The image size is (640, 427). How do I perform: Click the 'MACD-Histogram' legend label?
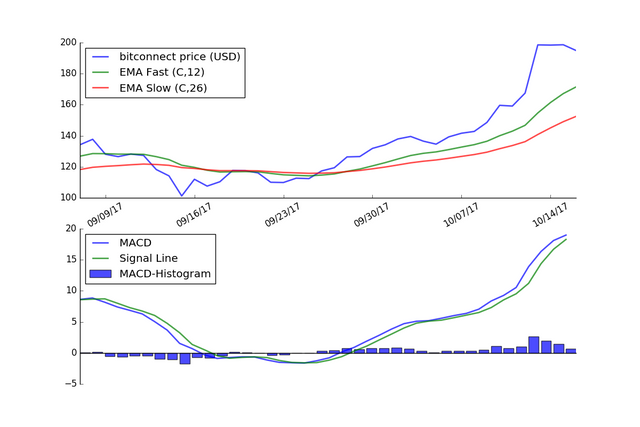[x=165, y=274]
